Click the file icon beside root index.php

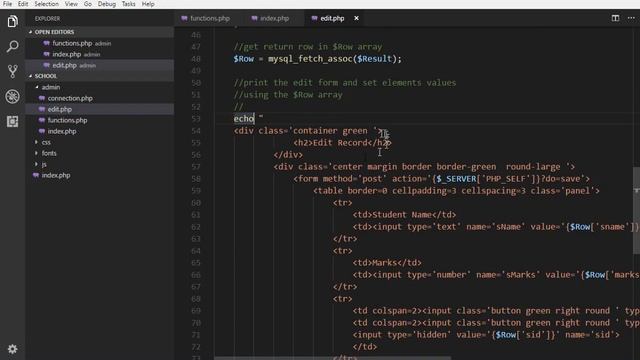coord(36,175)
